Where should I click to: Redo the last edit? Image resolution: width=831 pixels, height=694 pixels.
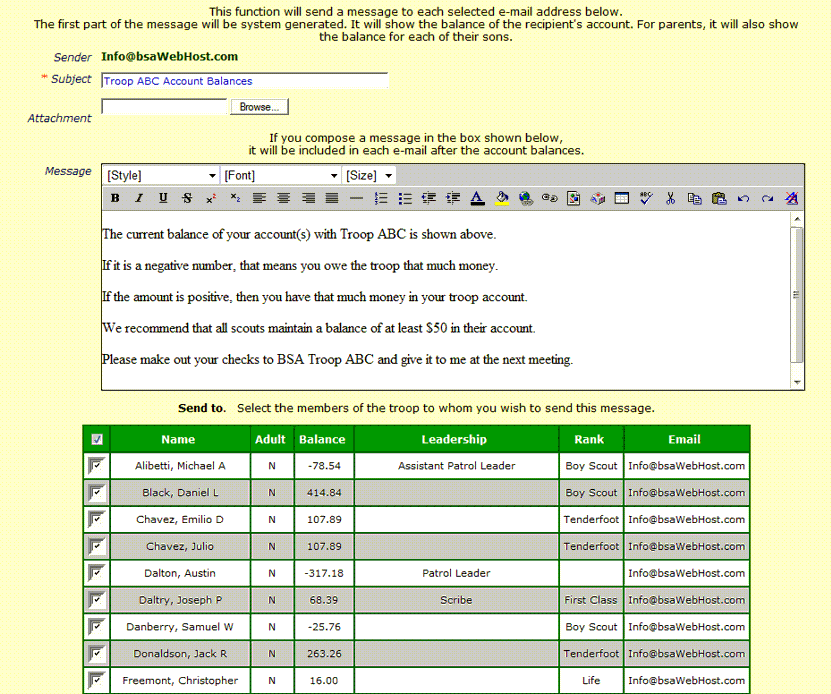[767, 199]
